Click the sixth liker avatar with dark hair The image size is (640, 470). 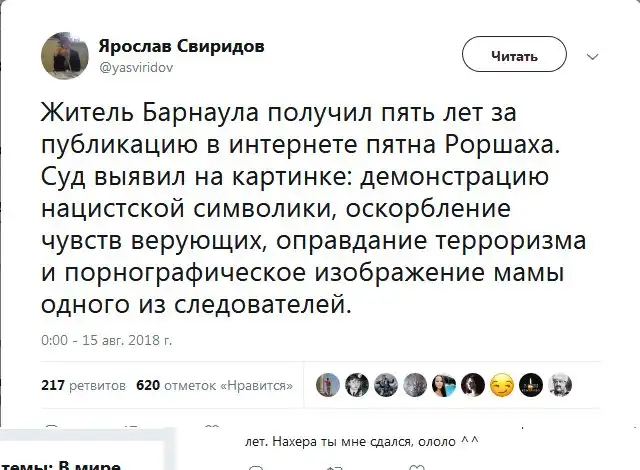pyautogui.click(x=473, y=385)
